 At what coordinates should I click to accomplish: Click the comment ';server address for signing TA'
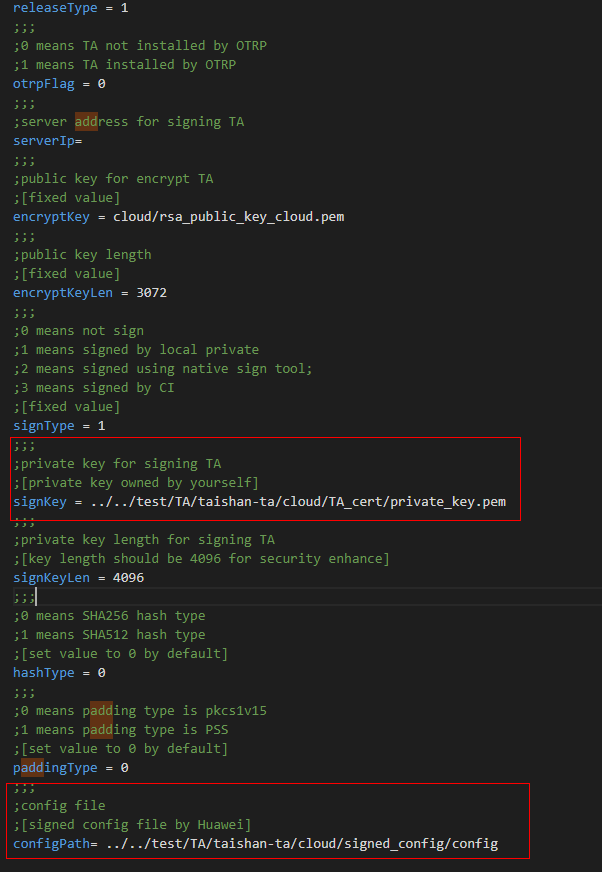pos(129,121)
